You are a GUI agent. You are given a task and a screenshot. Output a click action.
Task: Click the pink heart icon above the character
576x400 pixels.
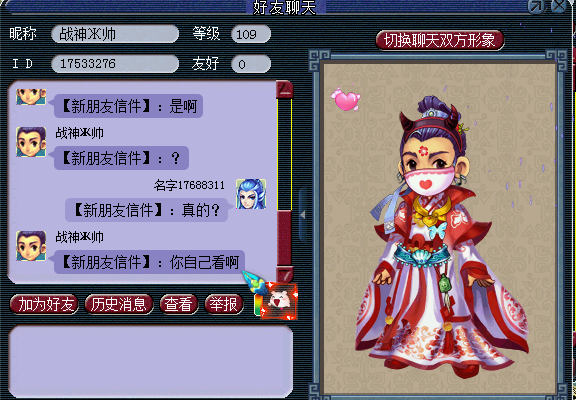(345, 98)
